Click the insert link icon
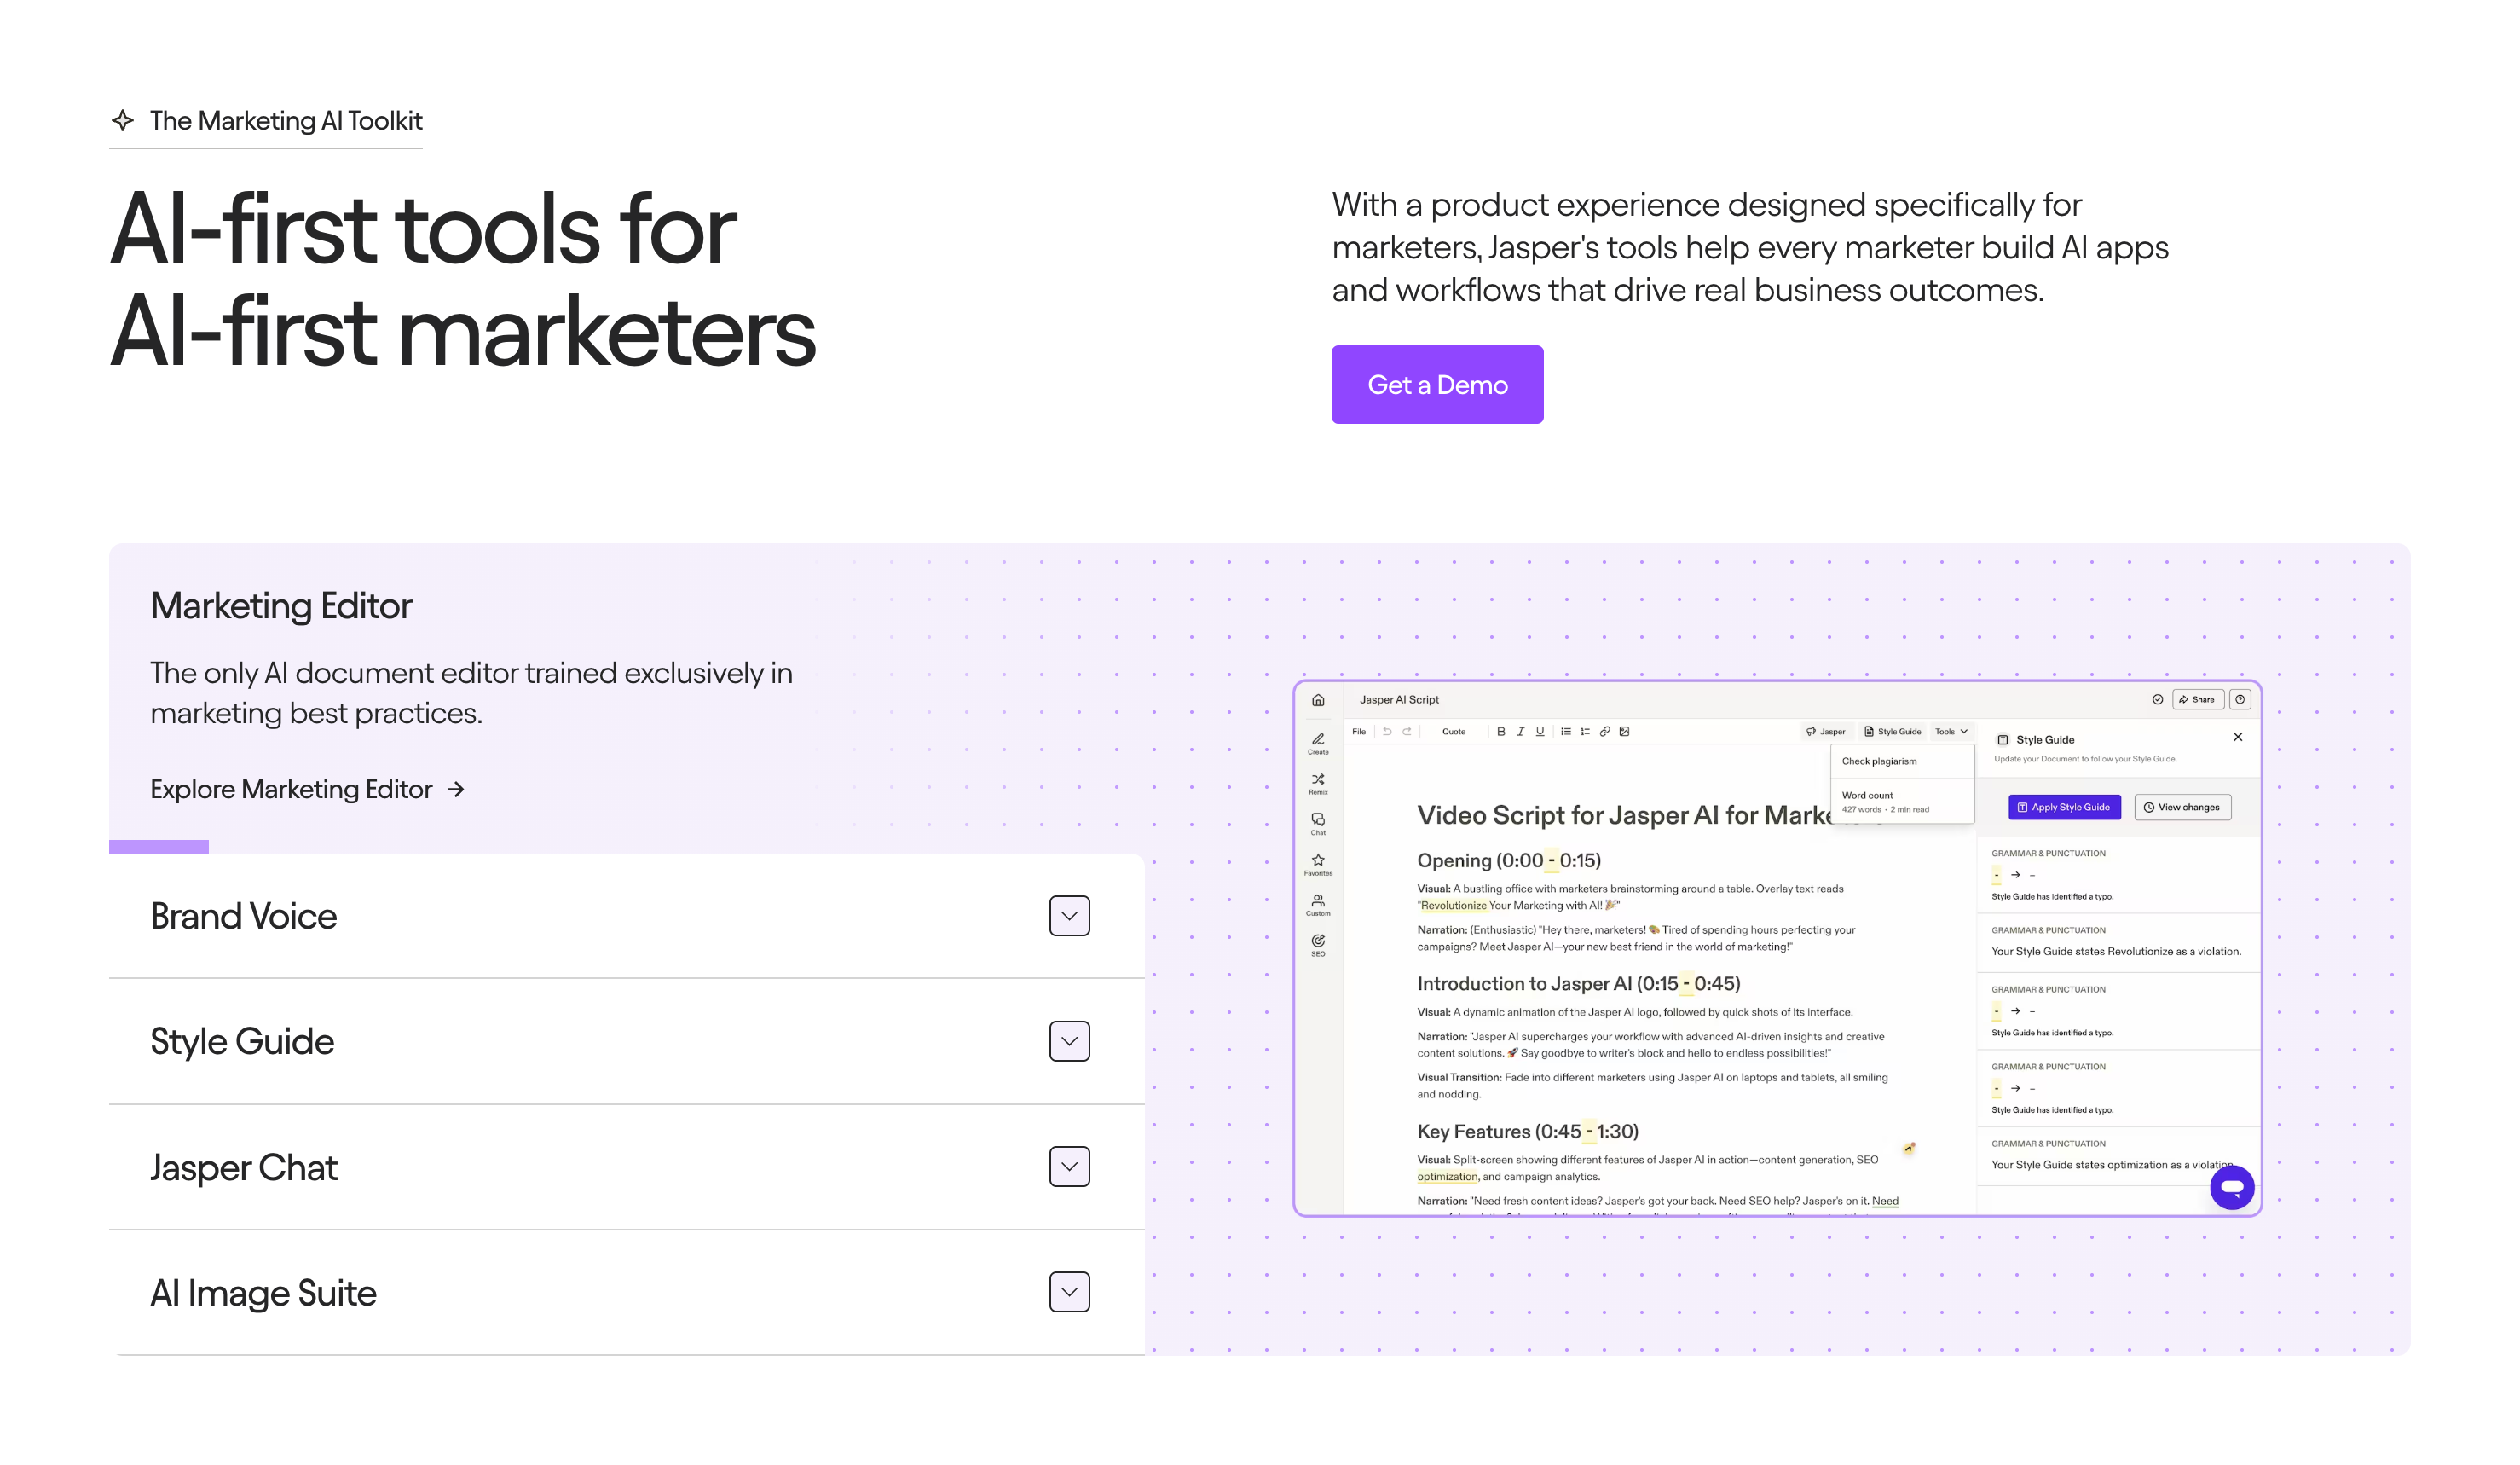 [1604, 731]
